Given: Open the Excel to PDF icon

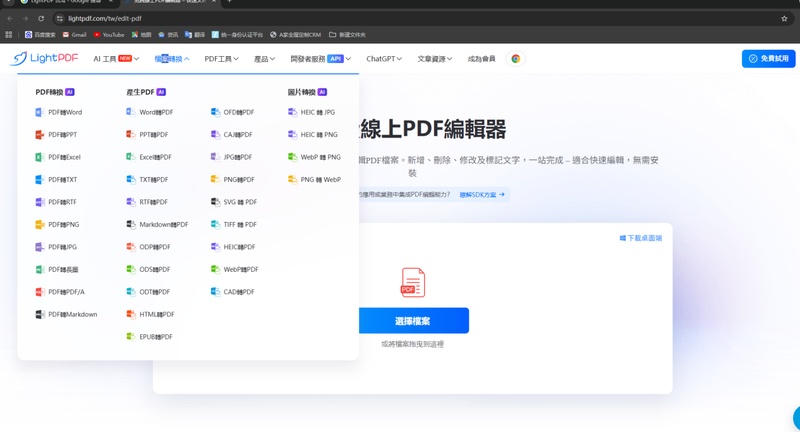Looking at the screenshot, I should (x=131, y=157).
